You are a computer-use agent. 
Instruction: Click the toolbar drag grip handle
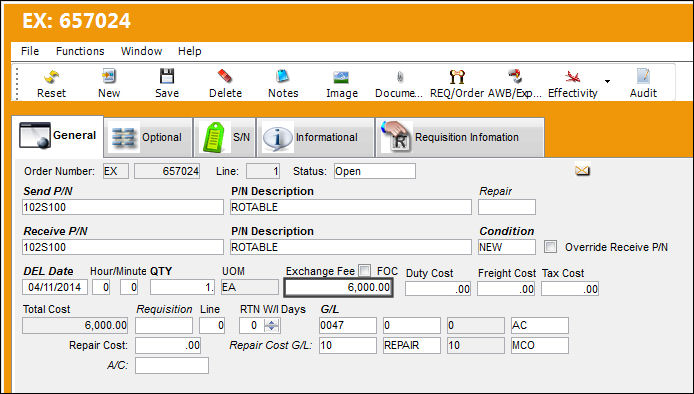pos(17,84)
